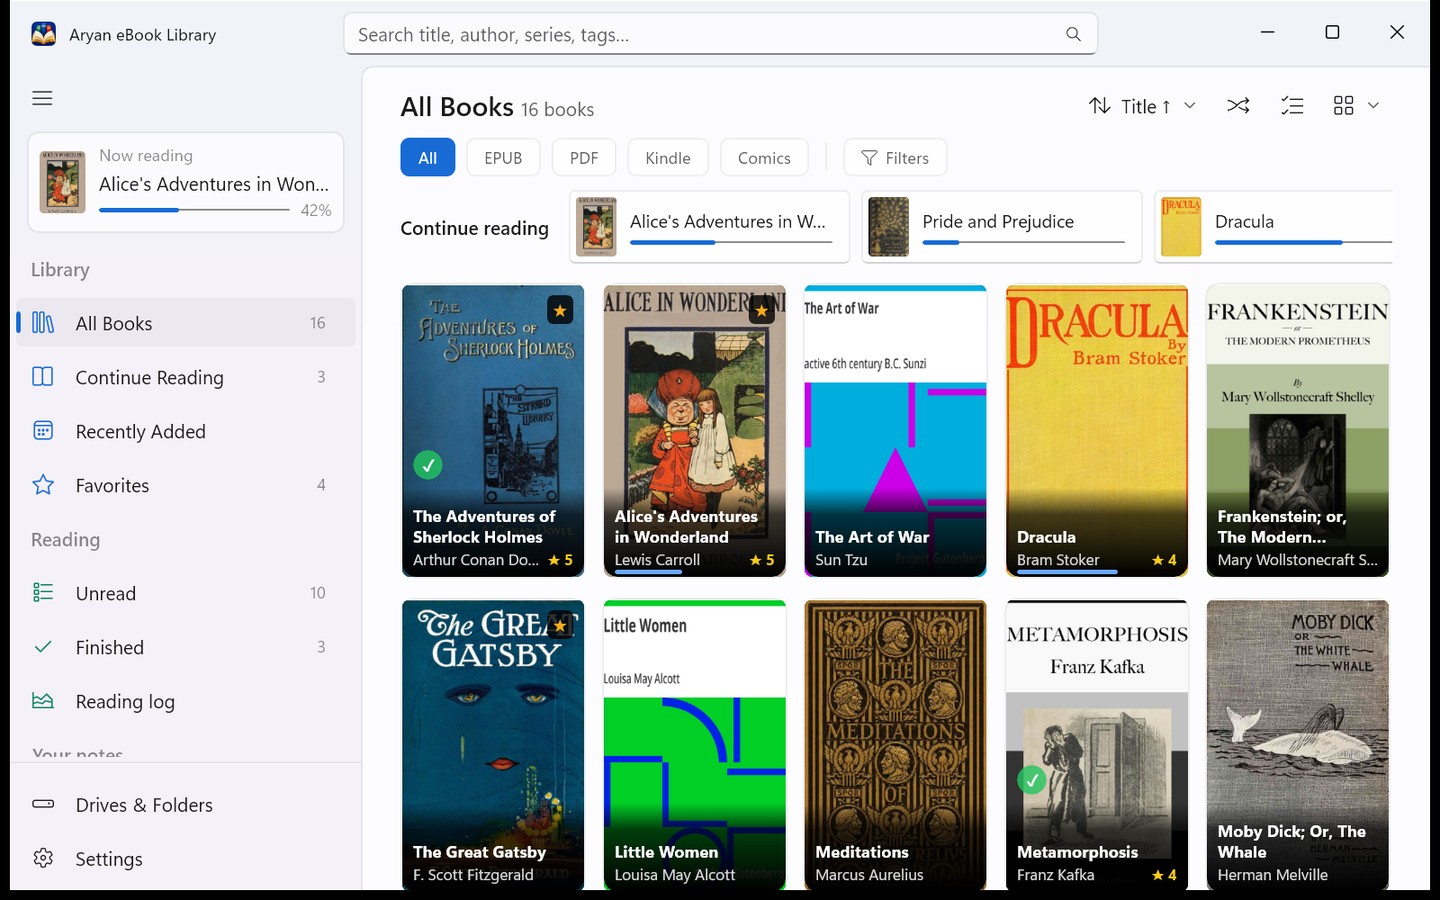1440x900 pixels.
Task: Resume Alice's Adventures from Continue reading row
Action: (x=710, y=227)
